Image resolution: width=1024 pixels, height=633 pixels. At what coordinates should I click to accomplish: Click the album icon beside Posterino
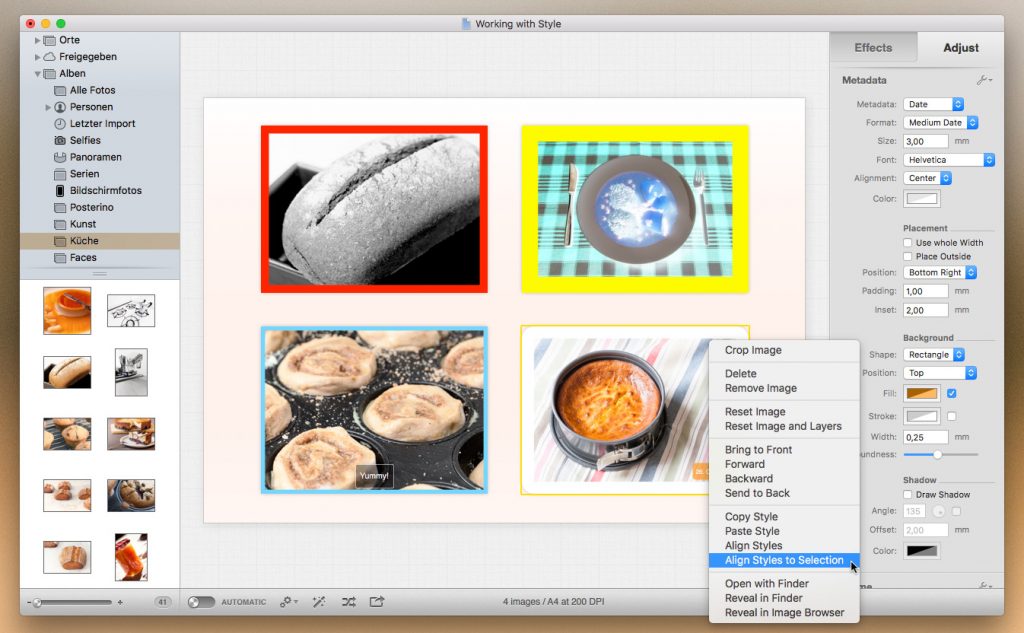coord(60,207)
